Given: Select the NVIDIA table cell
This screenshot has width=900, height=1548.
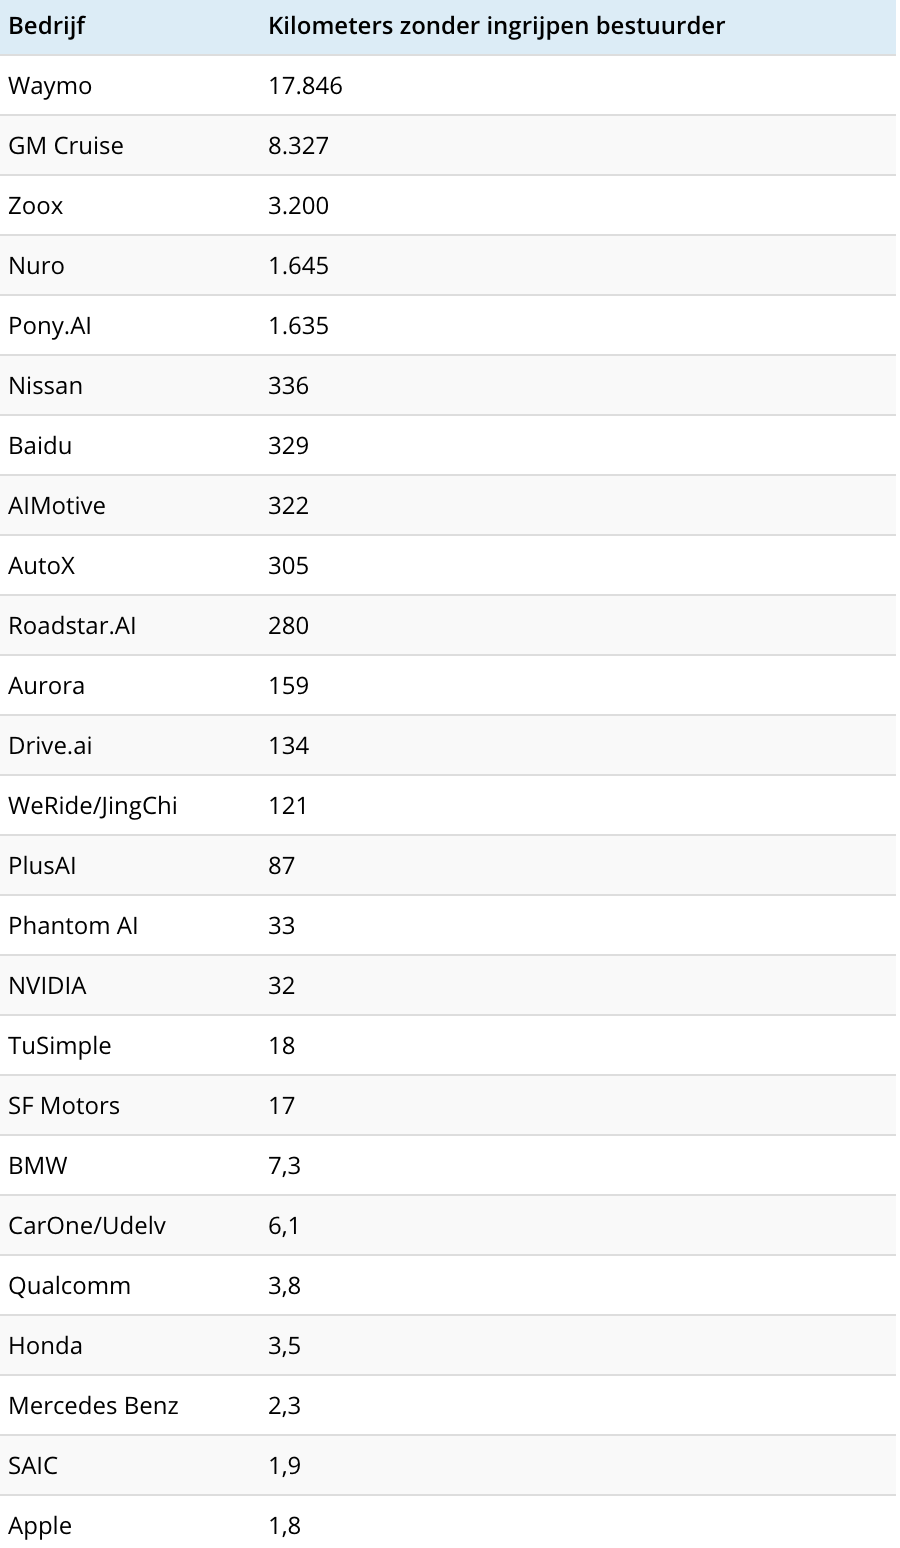Looking at the screenshot, I should pyautogui.click(x=47, y=986).
